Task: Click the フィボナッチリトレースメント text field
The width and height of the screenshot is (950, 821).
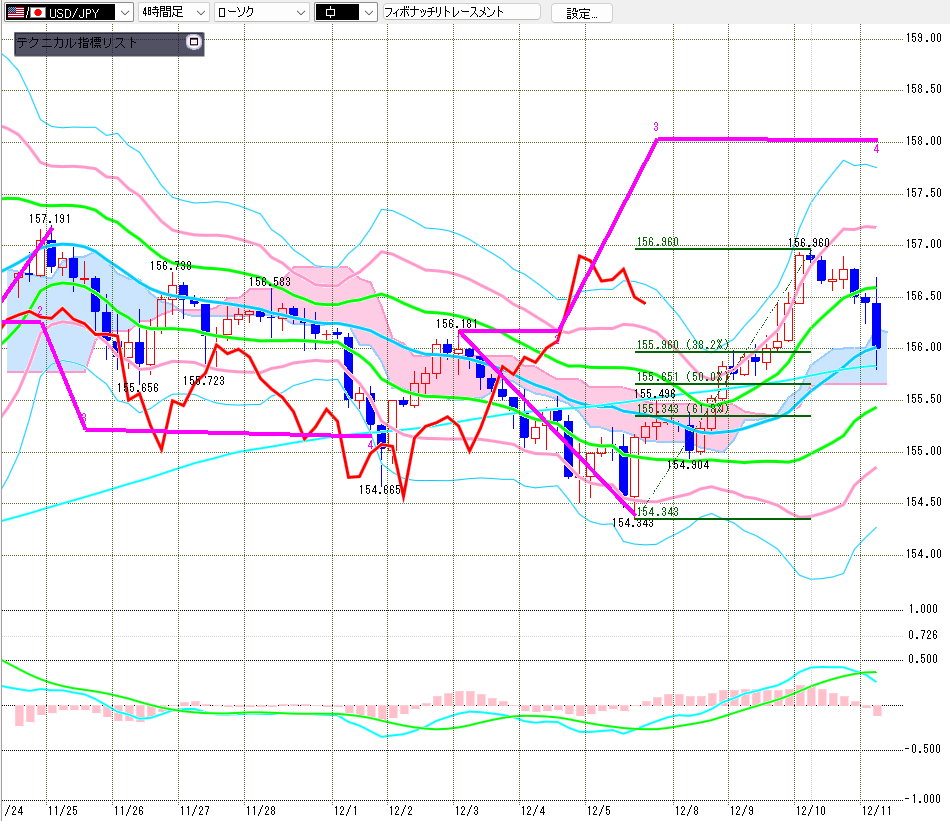Action: [x=460, y=12]
